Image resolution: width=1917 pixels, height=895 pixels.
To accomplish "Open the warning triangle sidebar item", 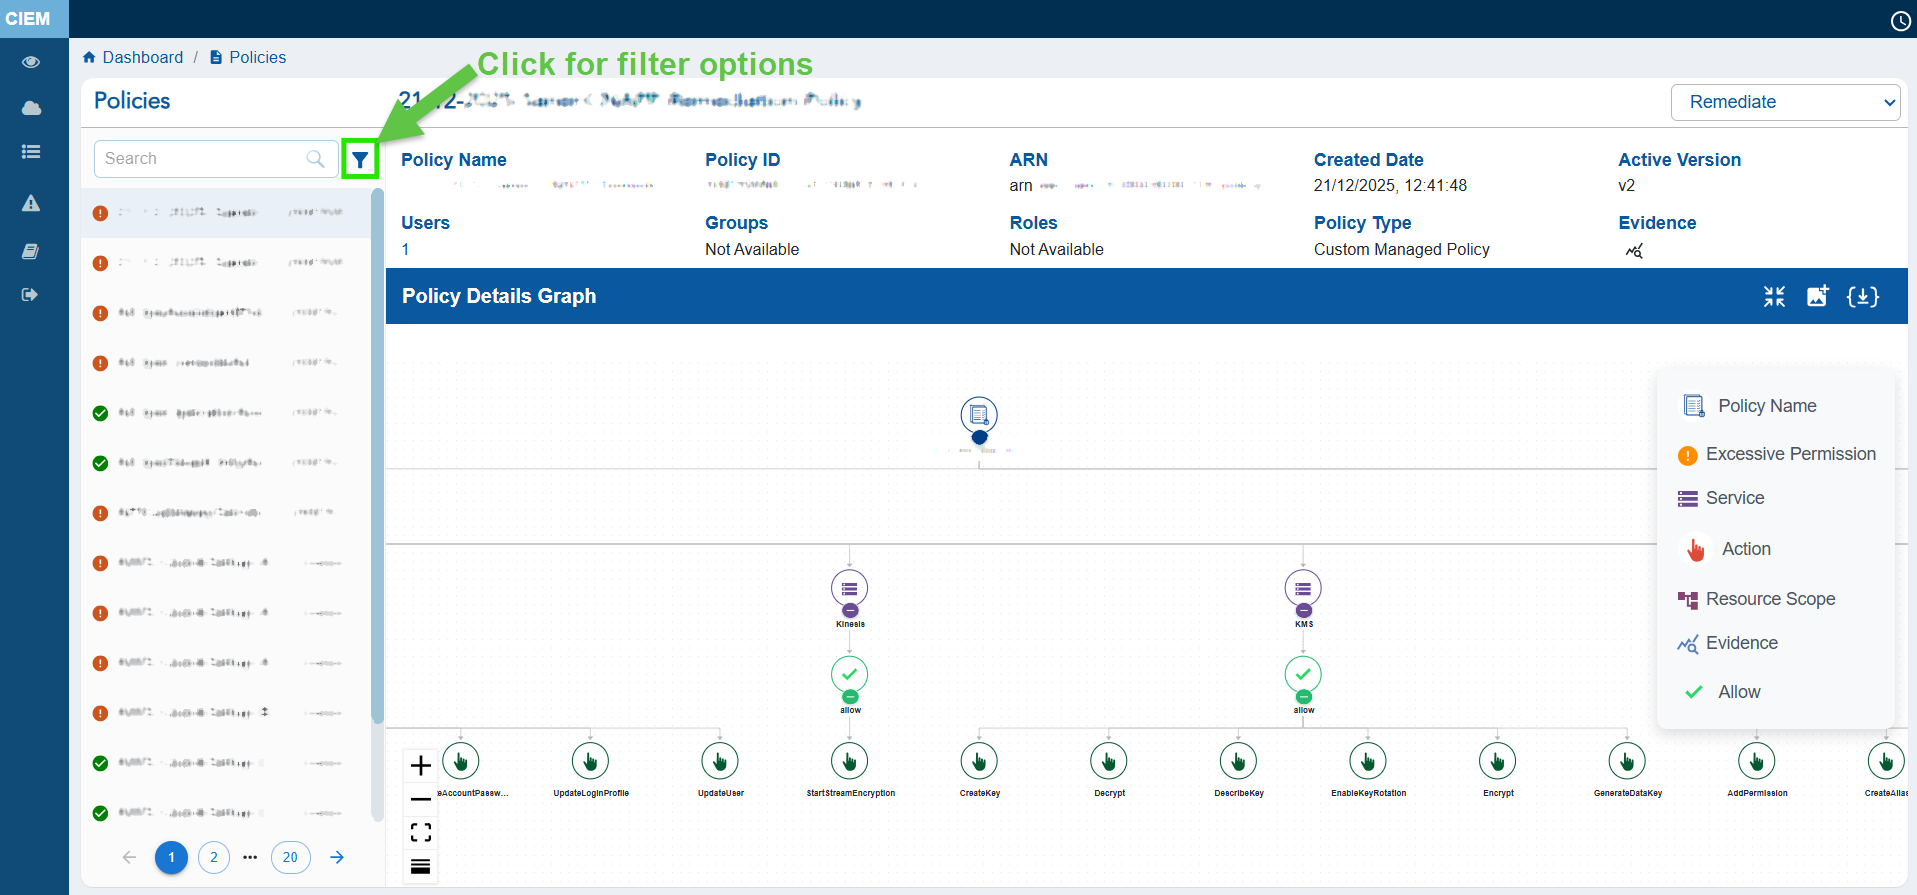I will (x=31, y=203).
